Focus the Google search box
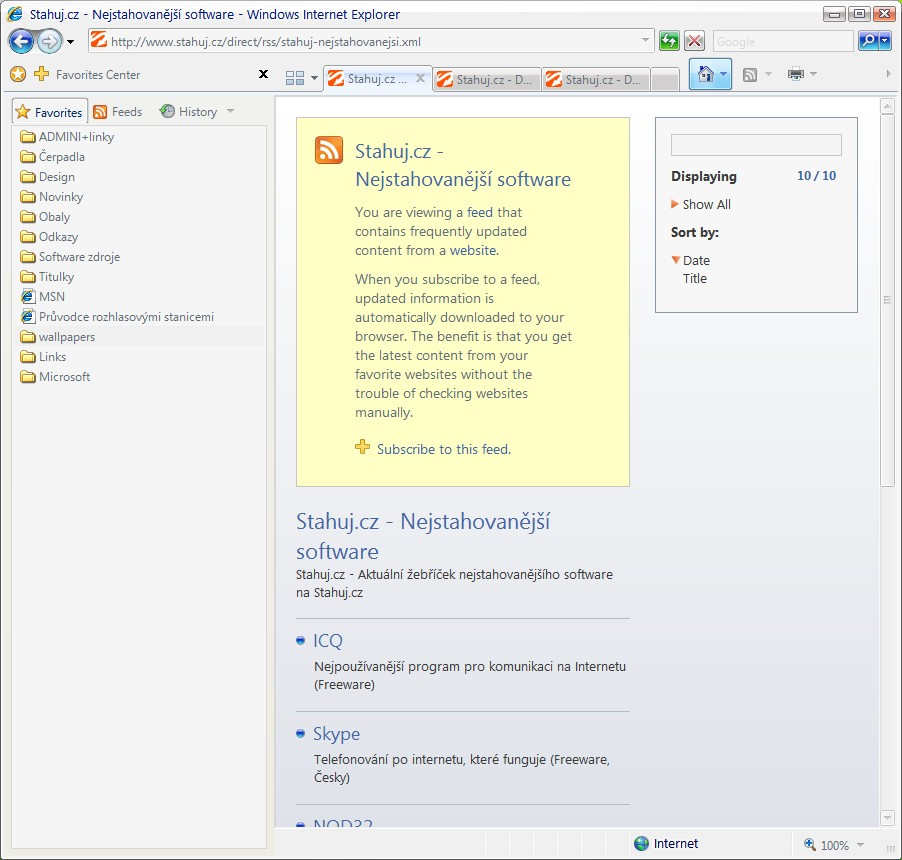Image resolution: width=902 pixels, height=860 pixels. [x=783, y=41]
